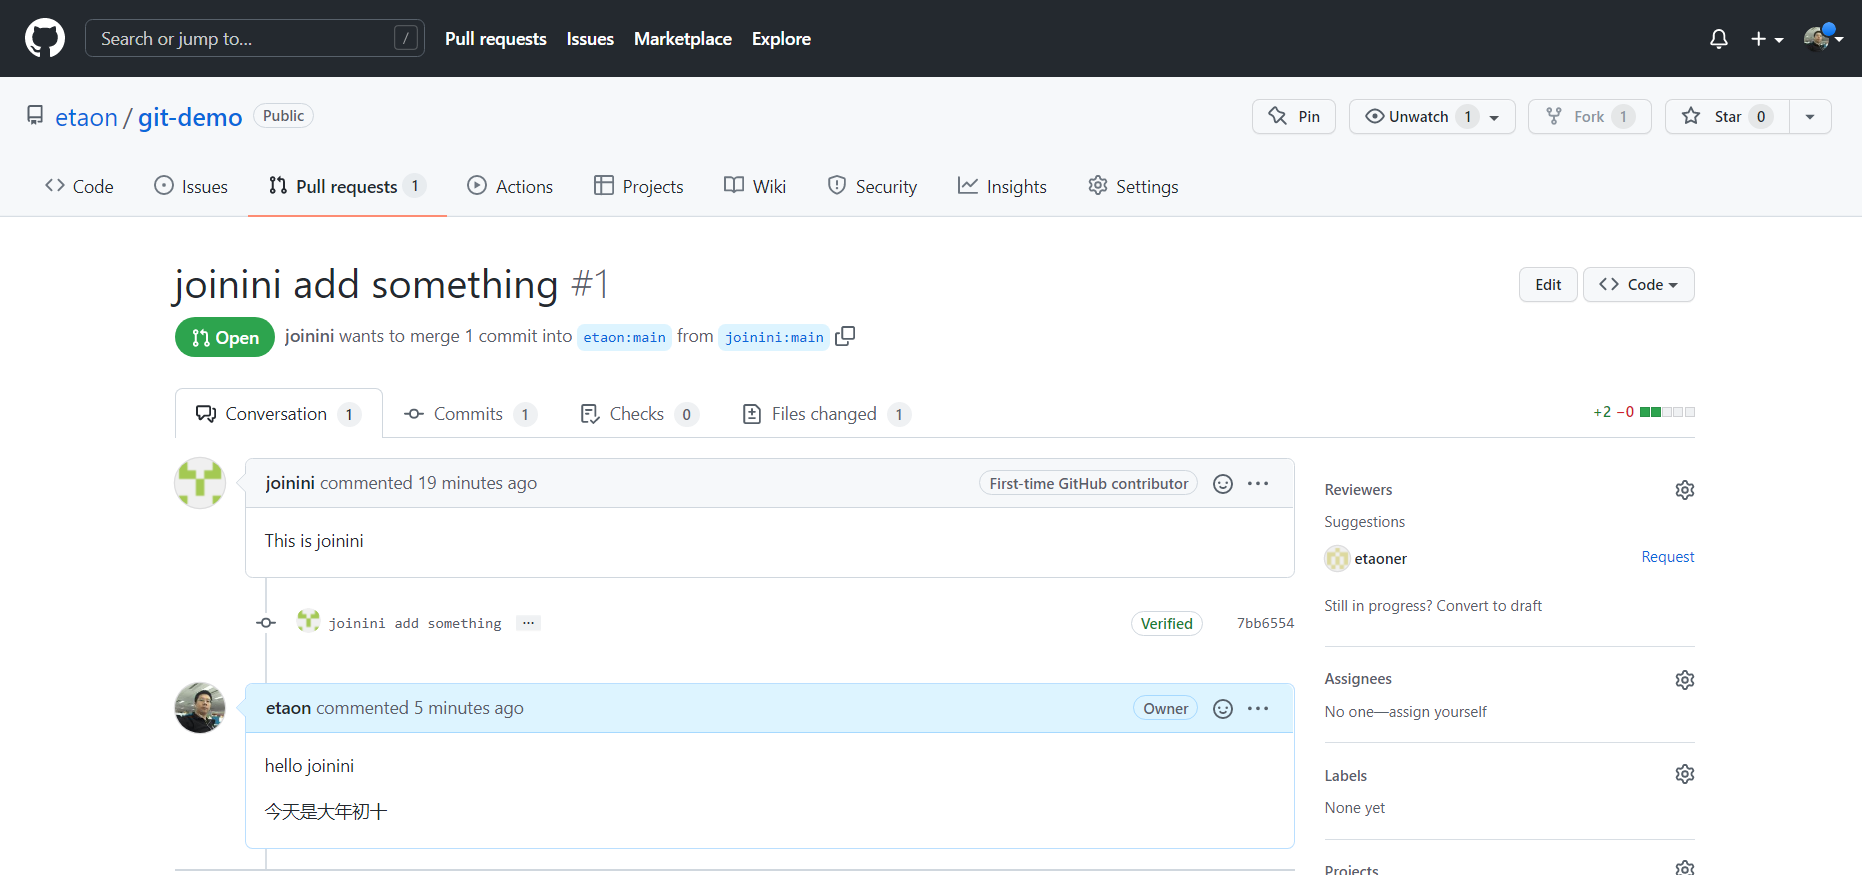
Task: Open the Wiki tab
Action: [755, 187]
